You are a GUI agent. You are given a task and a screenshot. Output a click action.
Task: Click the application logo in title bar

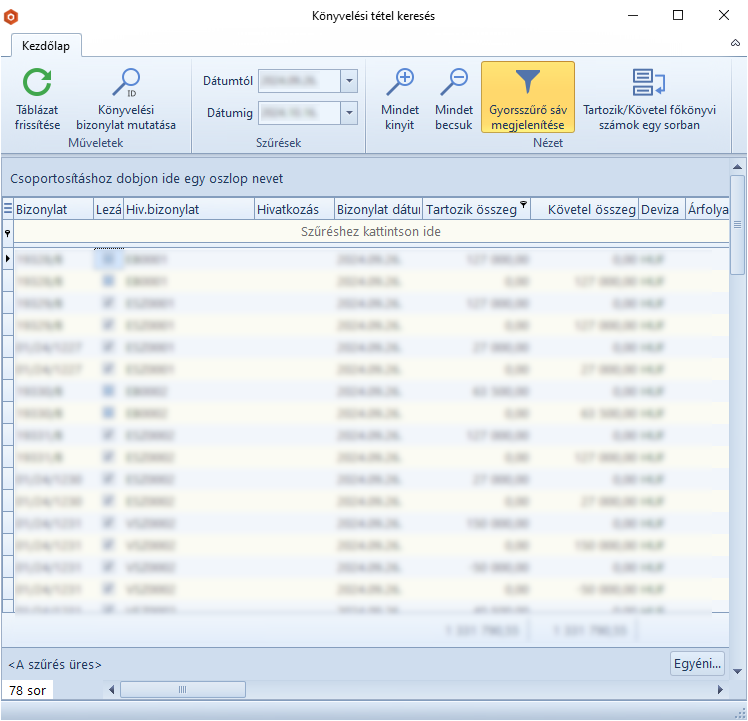(12, 16)
